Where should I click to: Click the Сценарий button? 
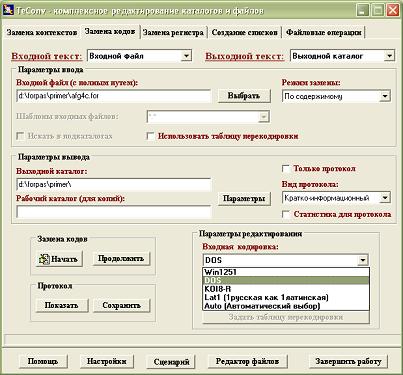pos(171,362)
